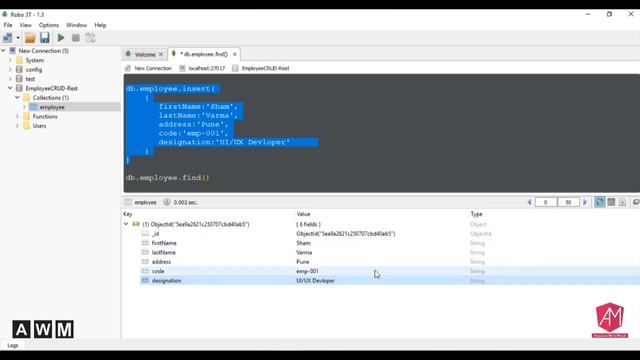Collapse the Collections (1) folder

17,98
